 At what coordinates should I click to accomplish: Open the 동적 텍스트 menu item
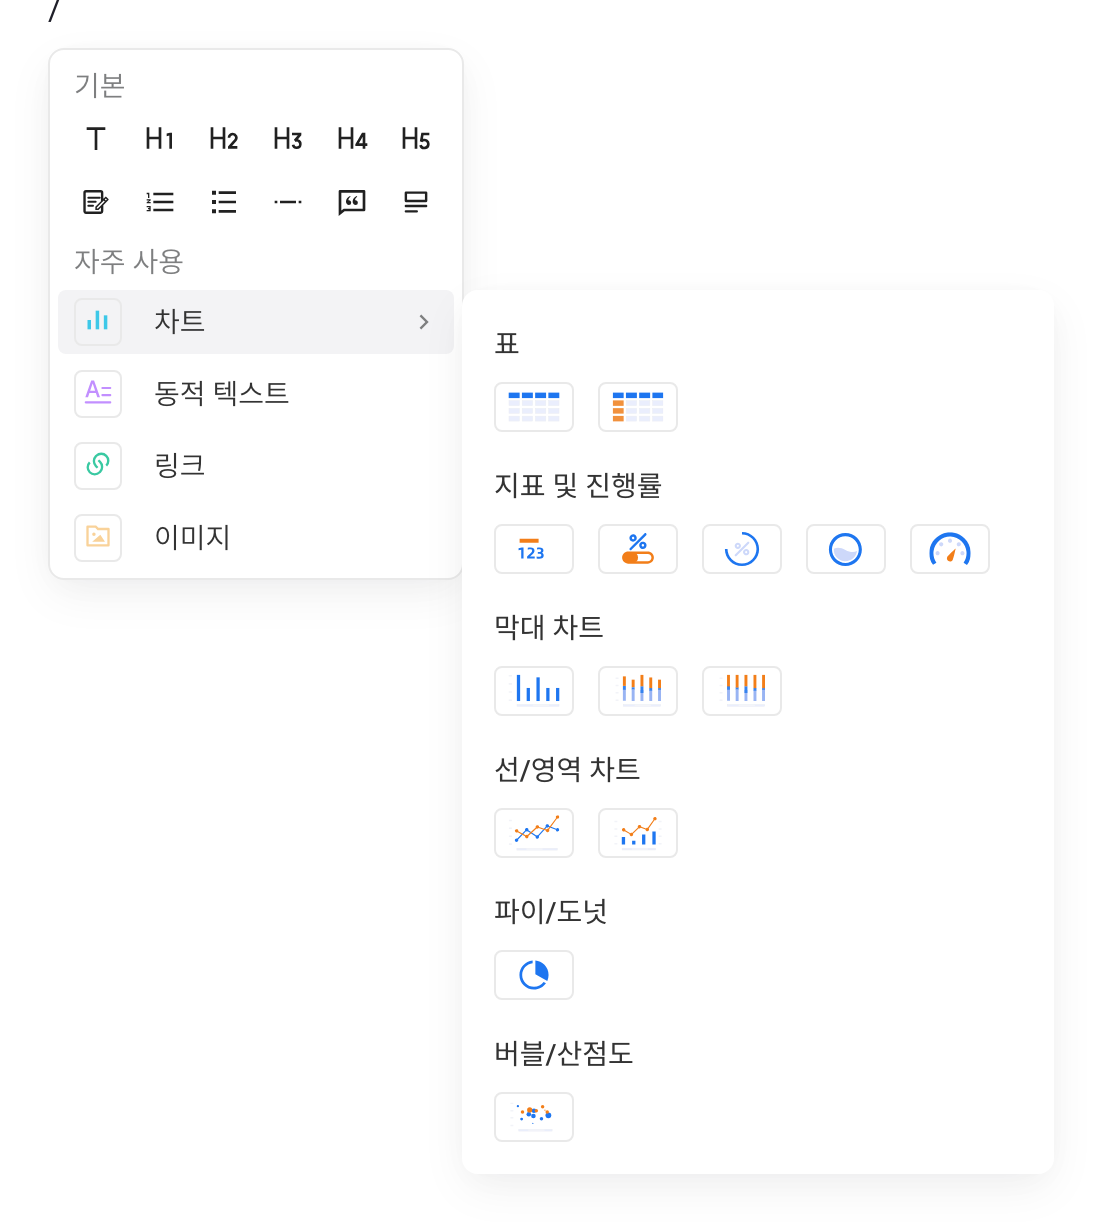[256, 394]
